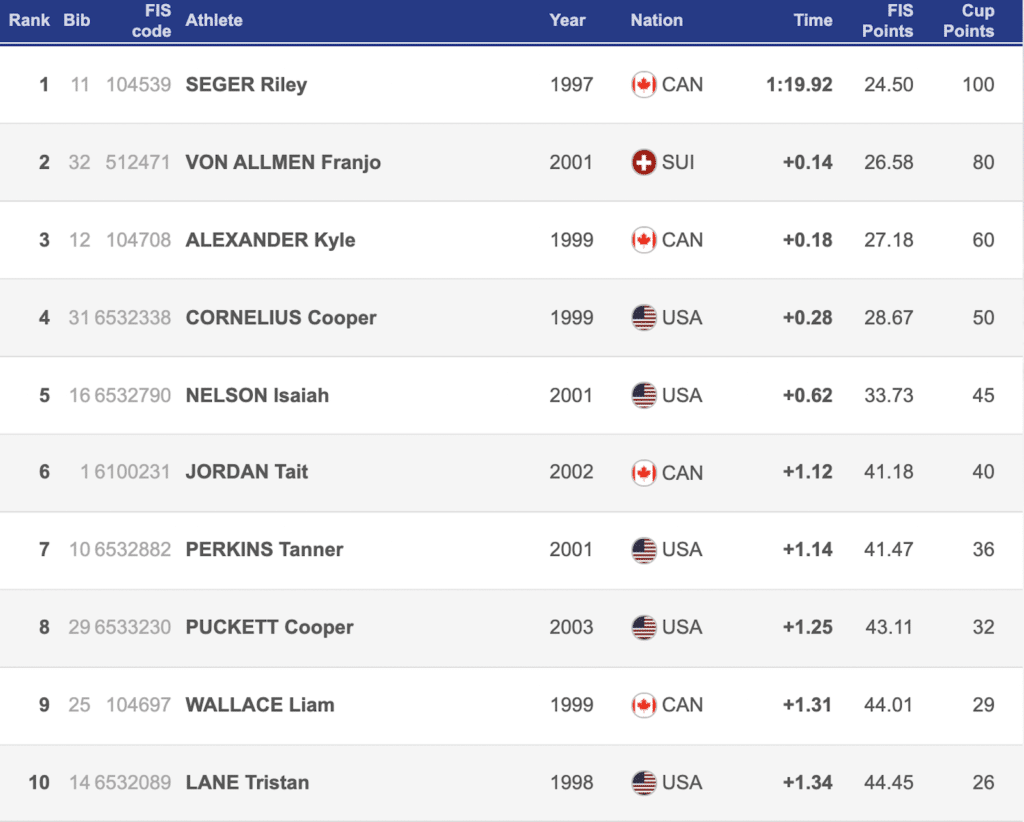
Task: Click the Year column header
Action: click(567, 20)
